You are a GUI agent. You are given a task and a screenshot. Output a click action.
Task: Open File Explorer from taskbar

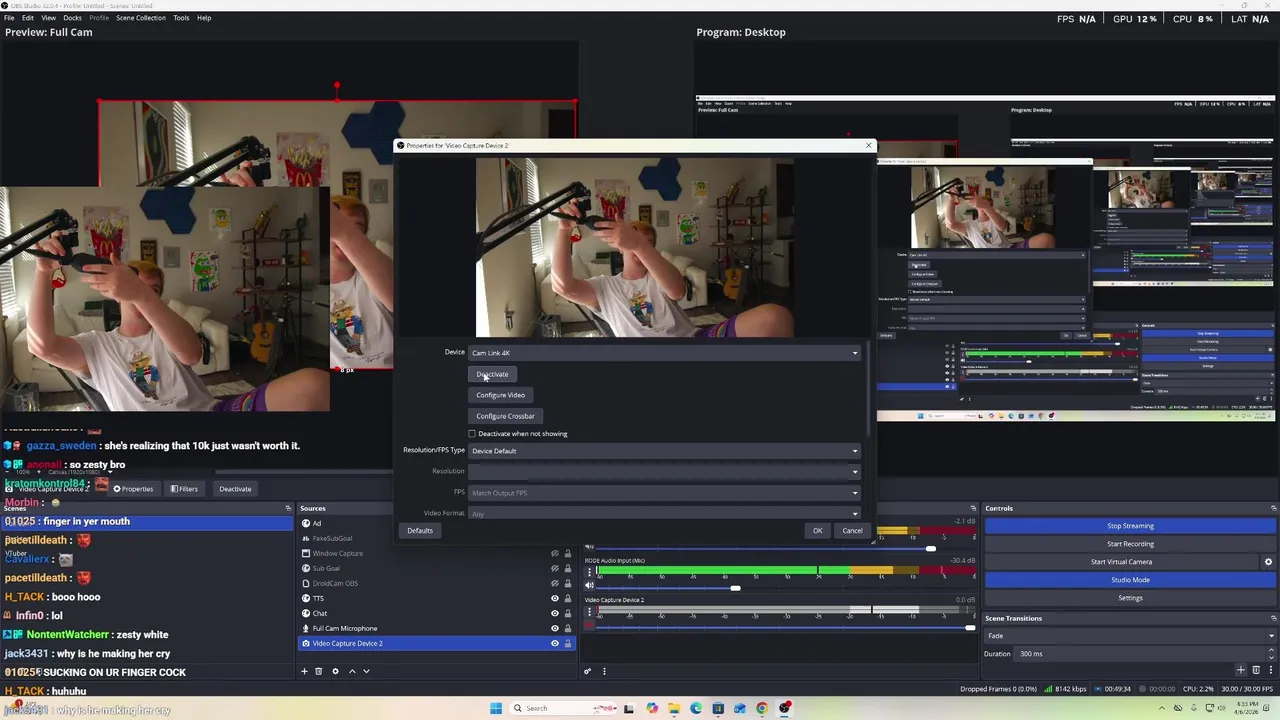[x=674, y=708]
